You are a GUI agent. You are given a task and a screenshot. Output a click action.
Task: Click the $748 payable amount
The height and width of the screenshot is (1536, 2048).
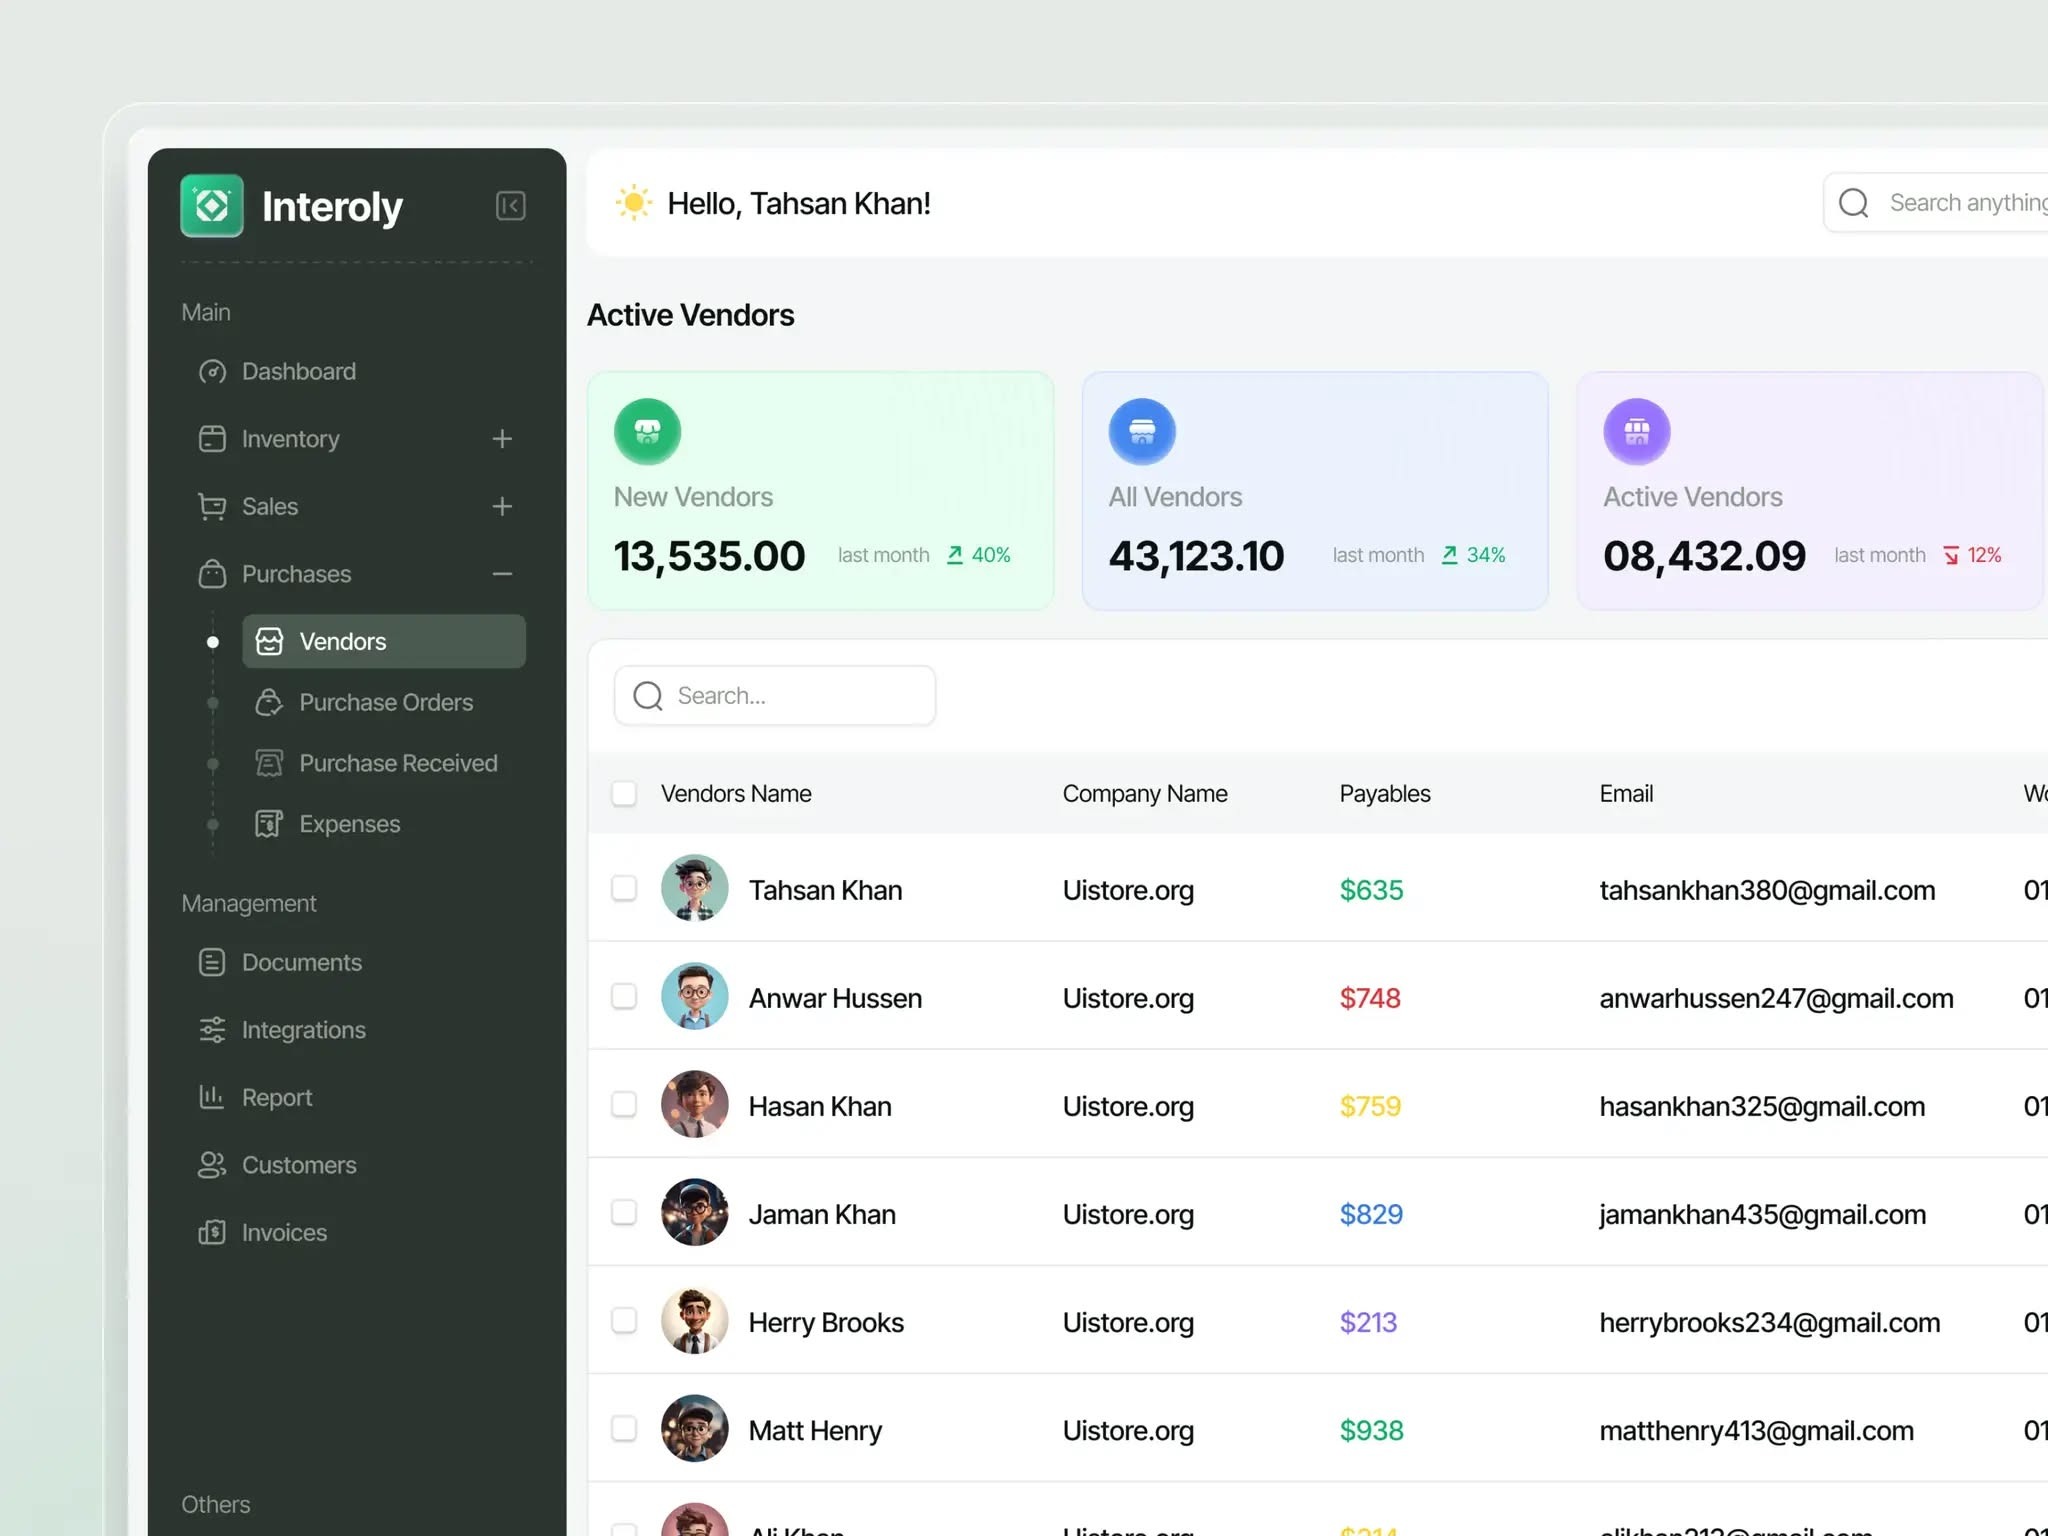click(1370, 998)
